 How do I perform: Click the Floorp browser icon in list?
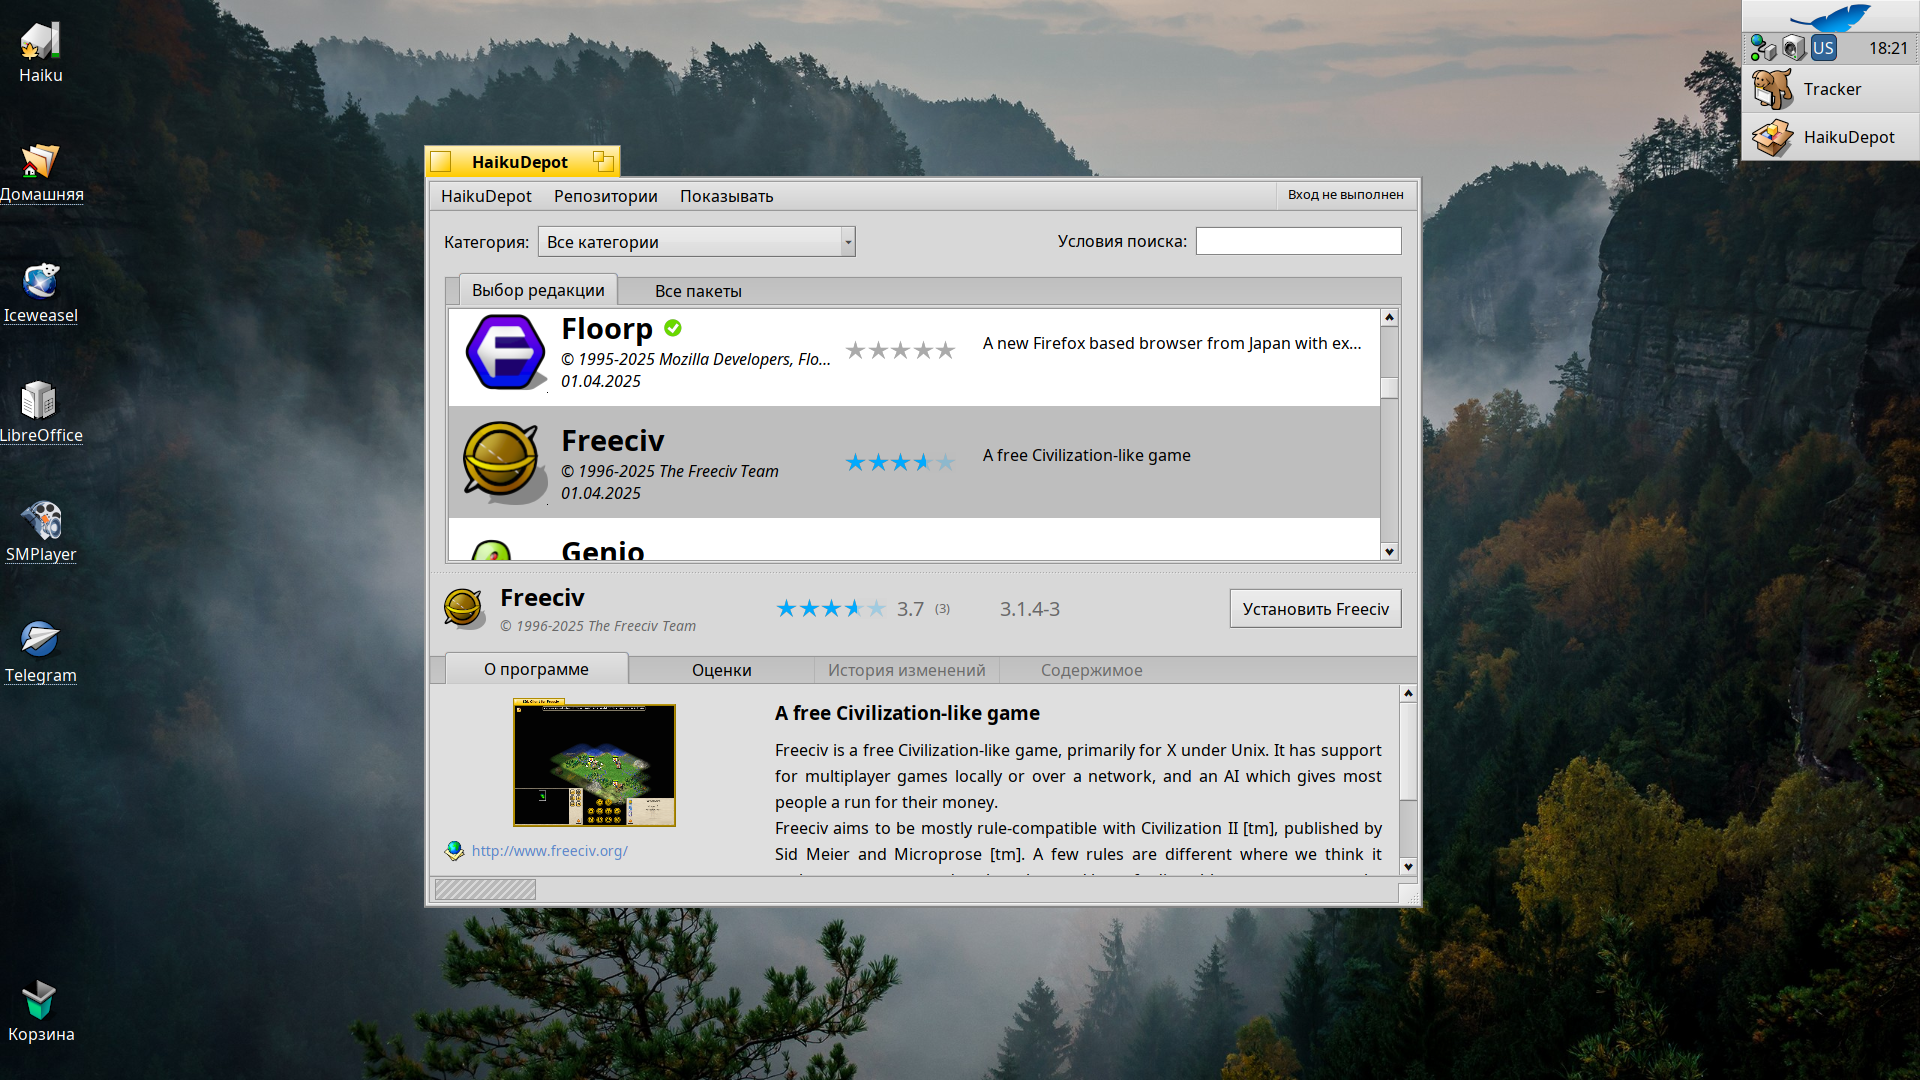point(505,352)
